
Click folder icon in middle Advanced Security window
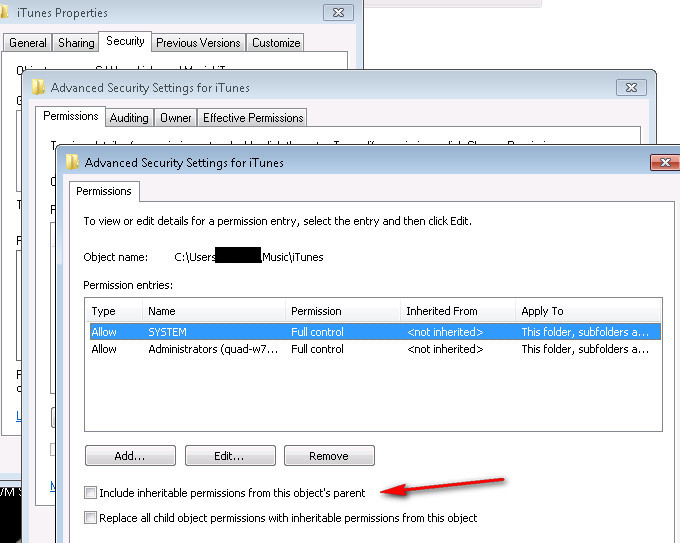pyautogui.click(x=38, y=87)
